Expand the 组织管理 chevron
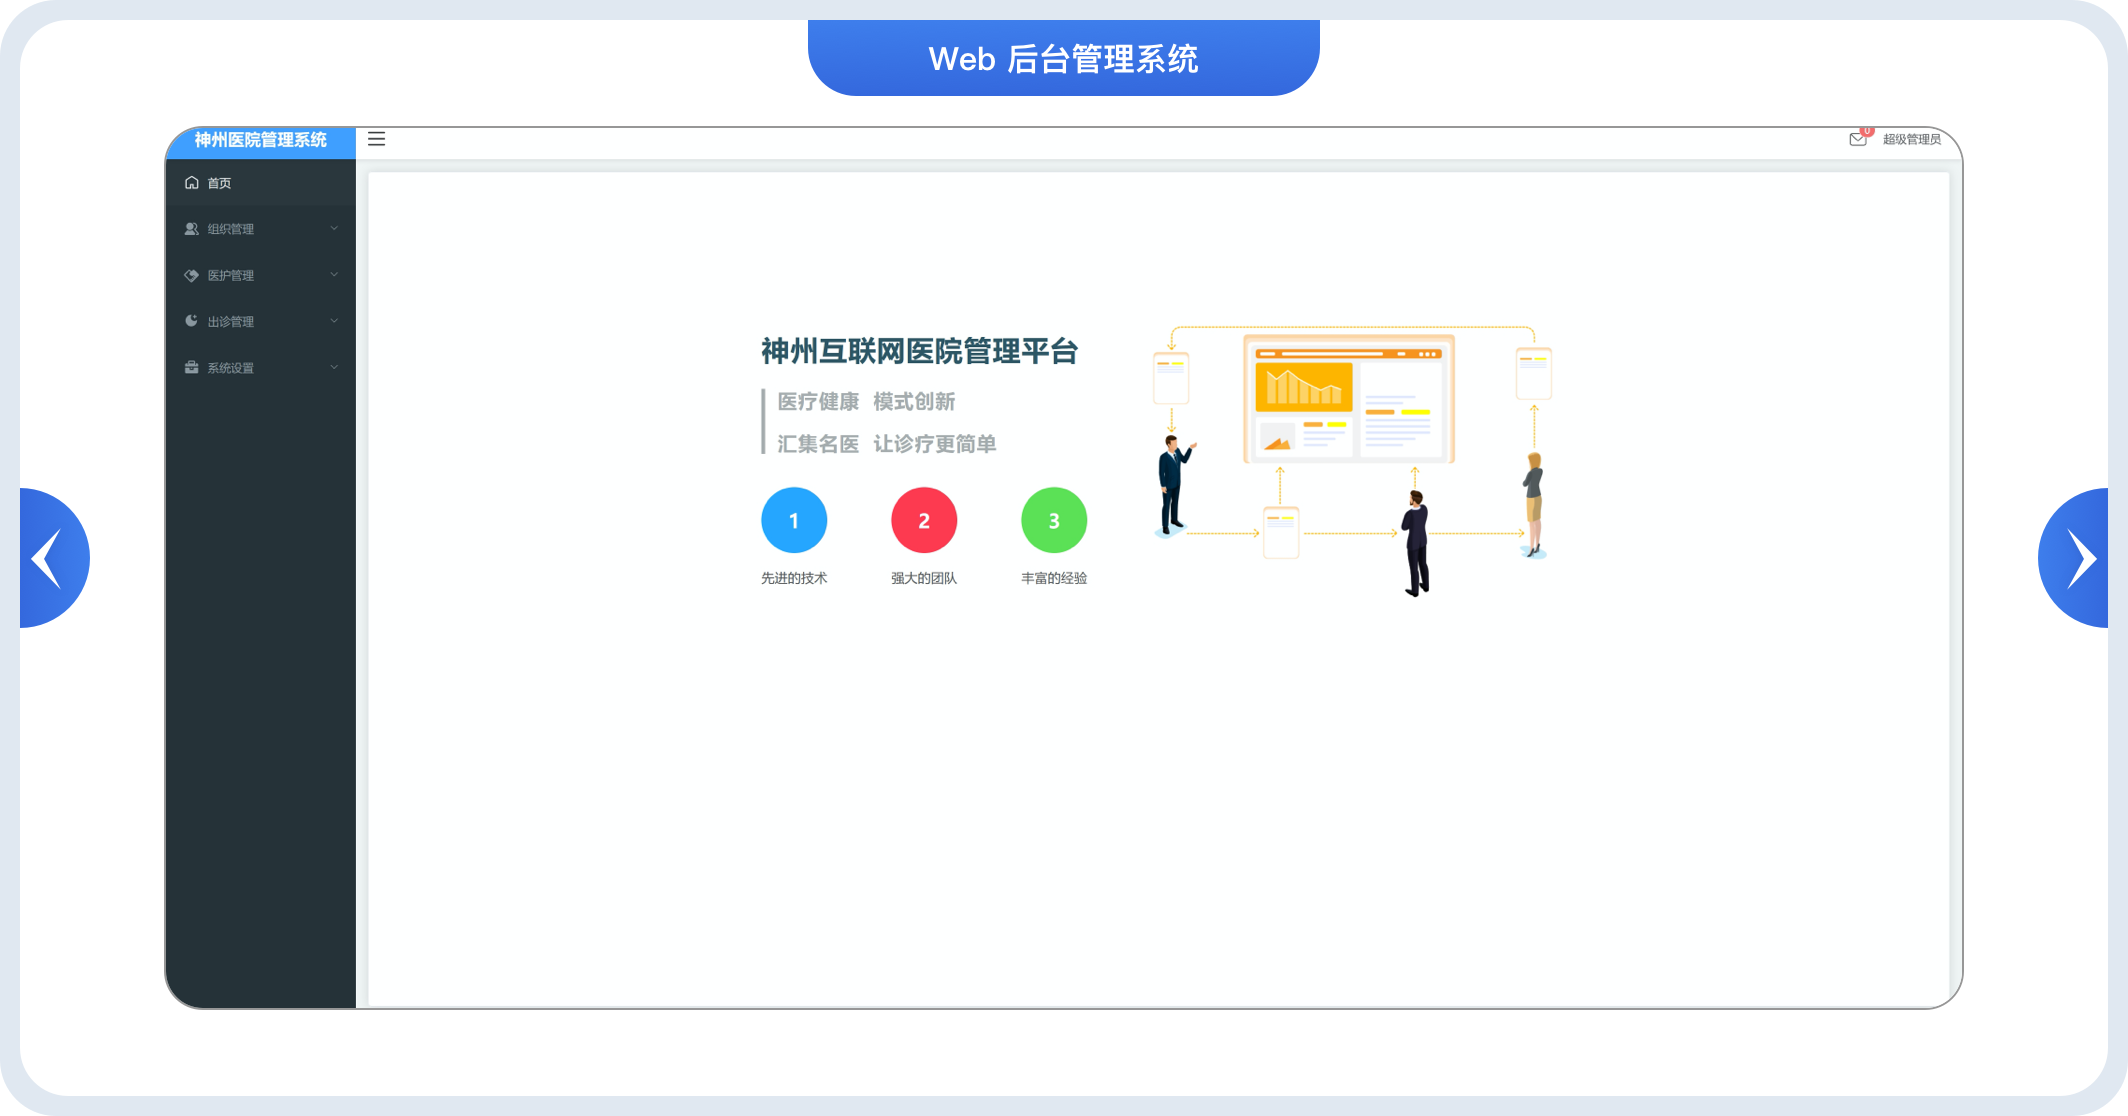This screenshot has height=1116, width=2128. (334, 229)
